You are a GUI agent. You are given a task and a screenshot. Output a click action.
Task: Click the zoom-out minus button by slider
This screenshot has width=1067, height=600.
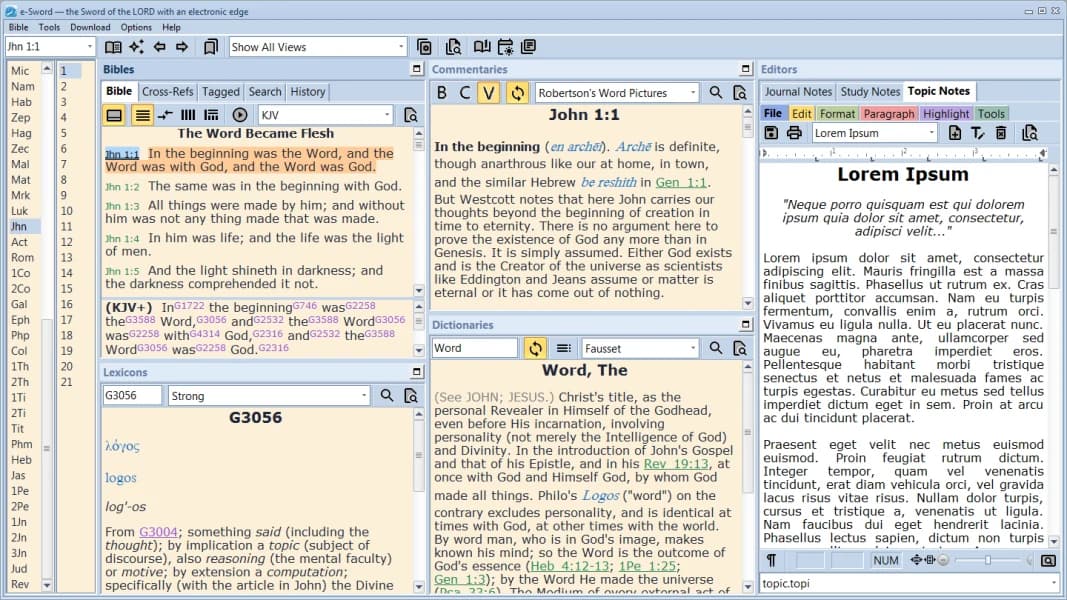[x=943, y=560]
